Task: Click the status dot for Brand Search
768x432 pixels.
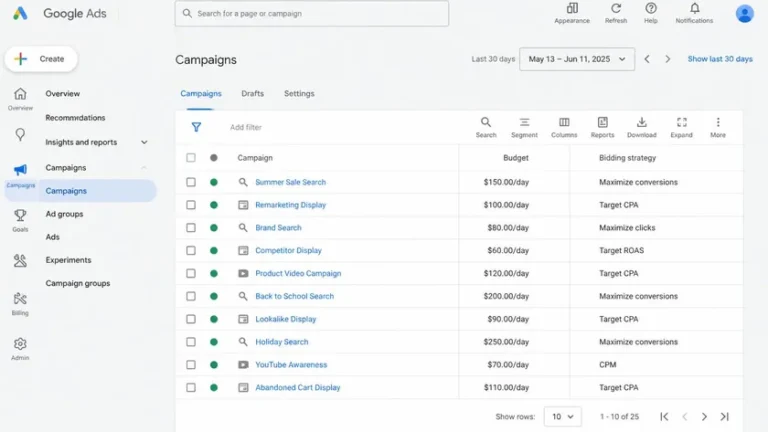Action: pos(214,228)
